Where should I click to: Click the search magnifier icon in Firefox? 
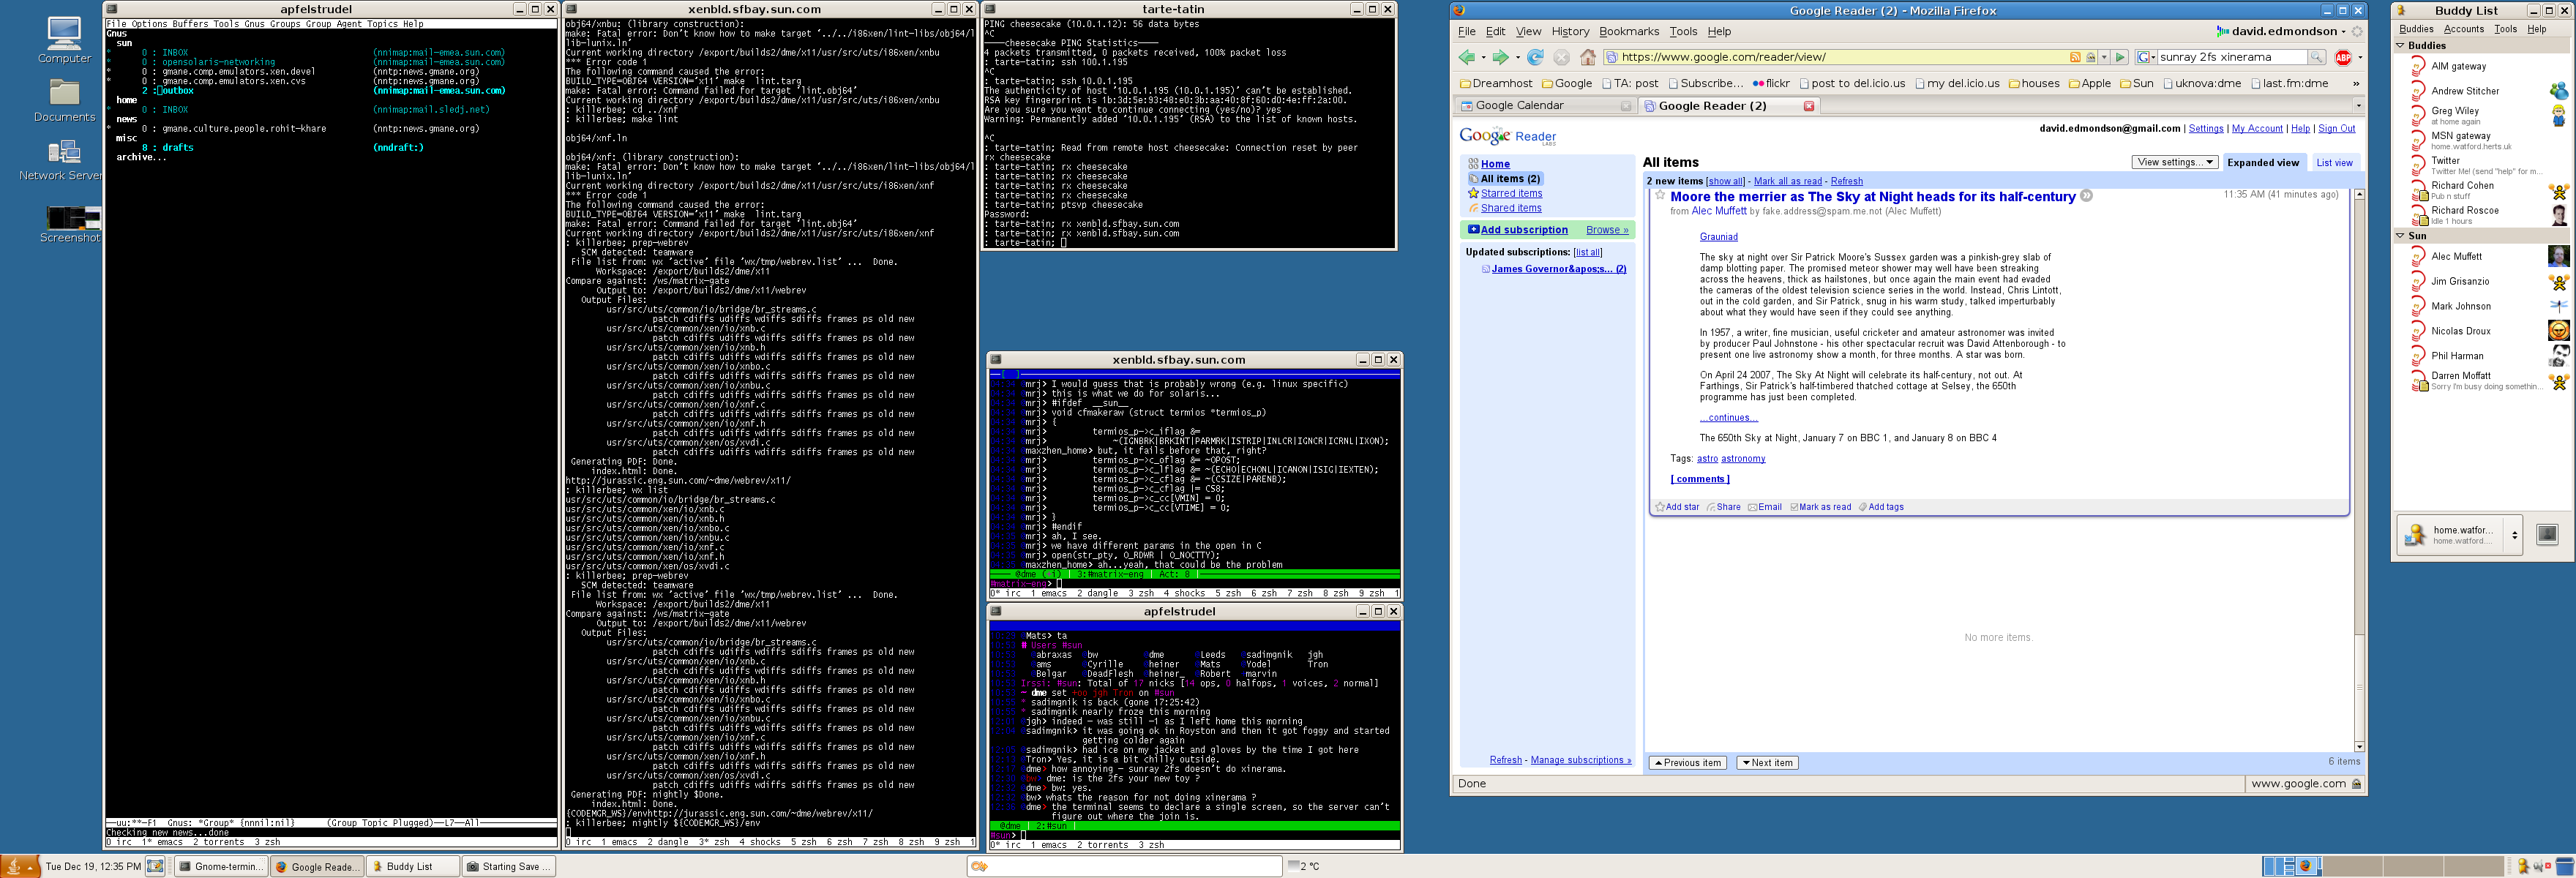click(x=2316, y=58)
